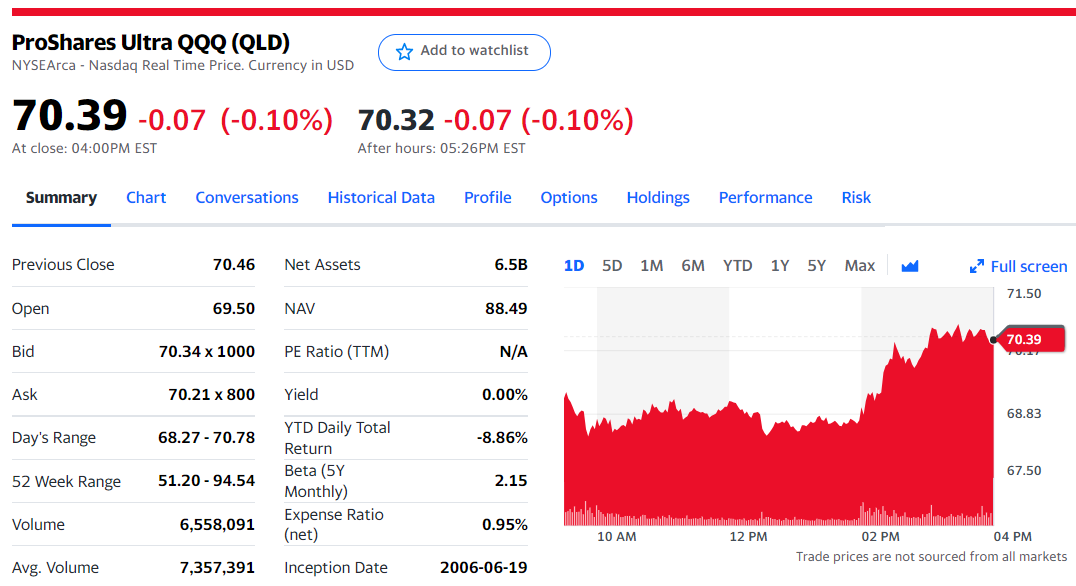This screenshot has width=1076, height=586.
Task: Click the Day's Range value 68.27 - 70.78
Action: pyautogui.click(x=207, y=438)
